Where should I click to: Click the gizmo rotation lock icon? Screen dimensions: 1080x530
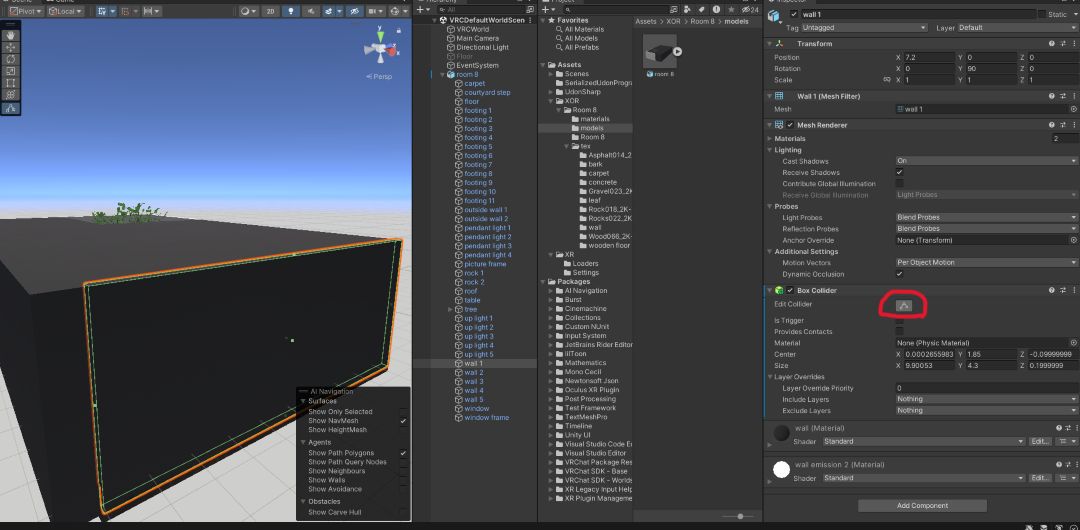[398, 31]
